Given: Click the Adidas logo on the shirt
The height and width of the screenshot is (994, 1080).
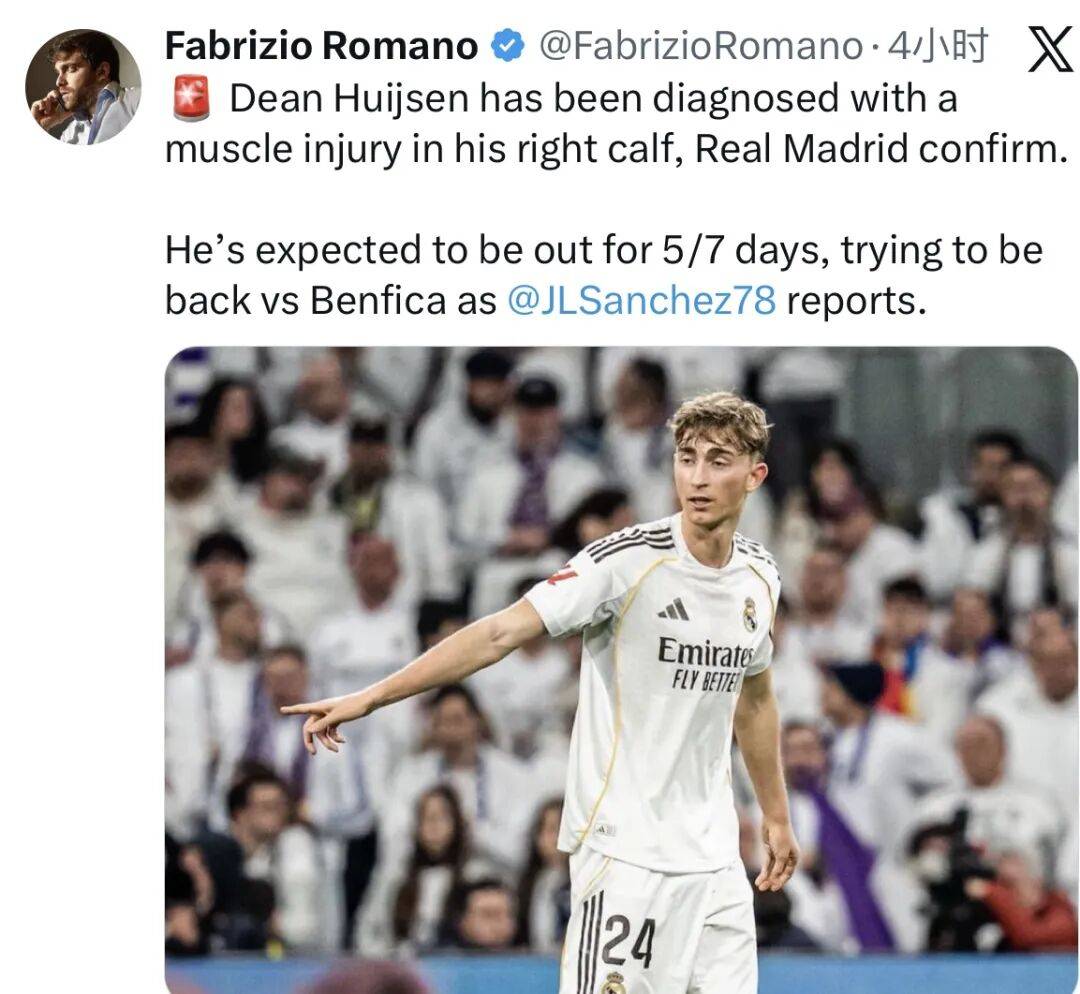Looking at the screenshot, I should pyautogui.click(x=674, y=610).
